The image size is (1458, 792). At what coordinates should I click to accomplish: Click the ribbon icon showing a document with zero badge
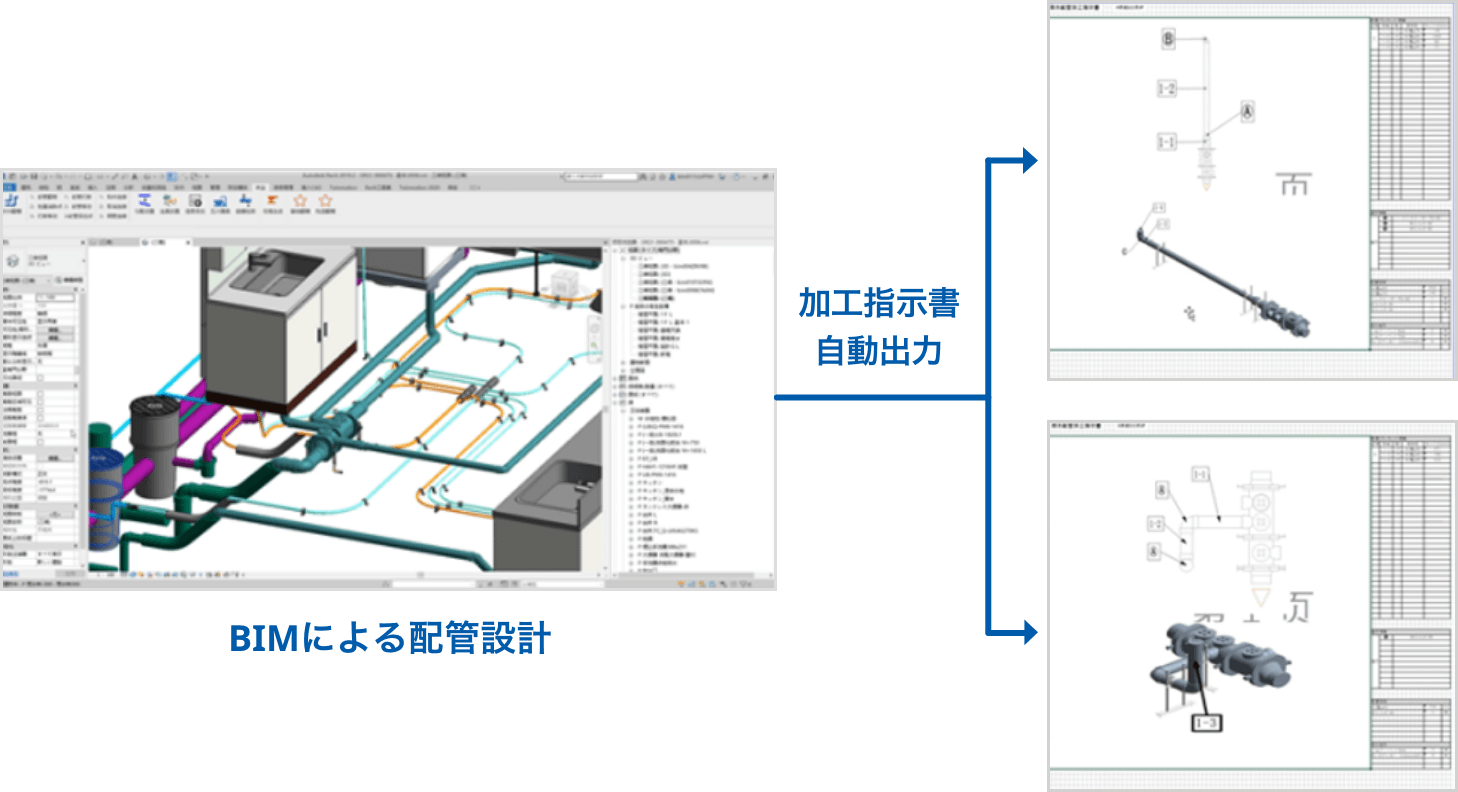[195, 200]
